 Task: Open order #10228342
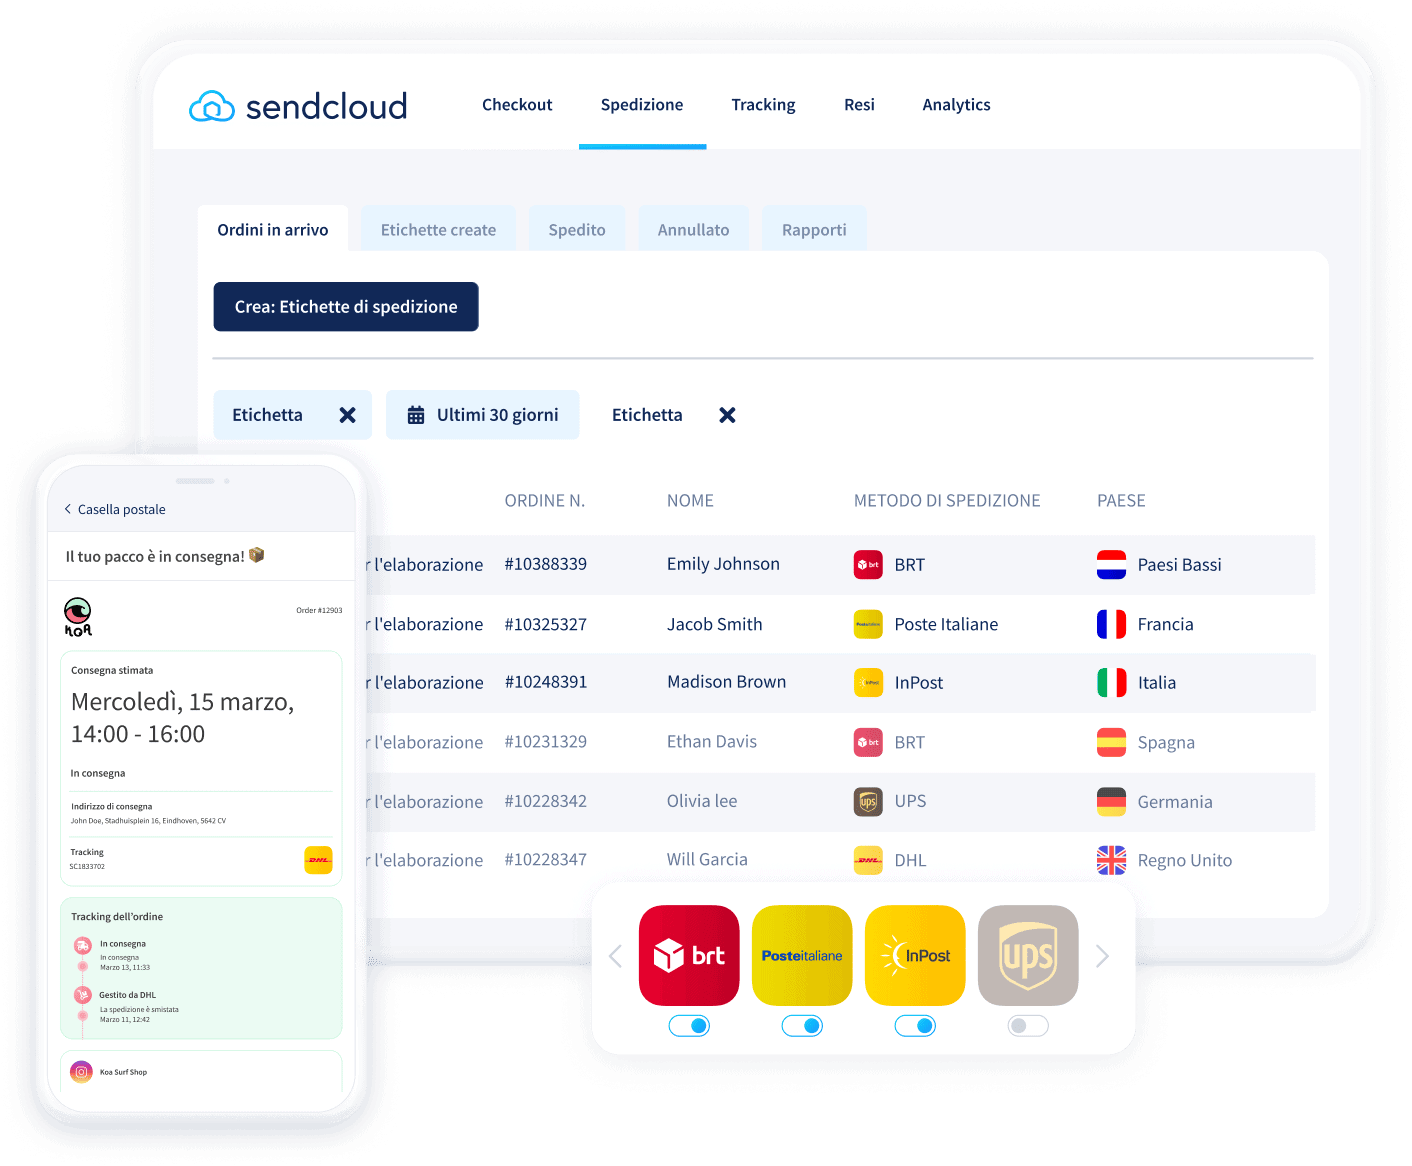point(546,801)
